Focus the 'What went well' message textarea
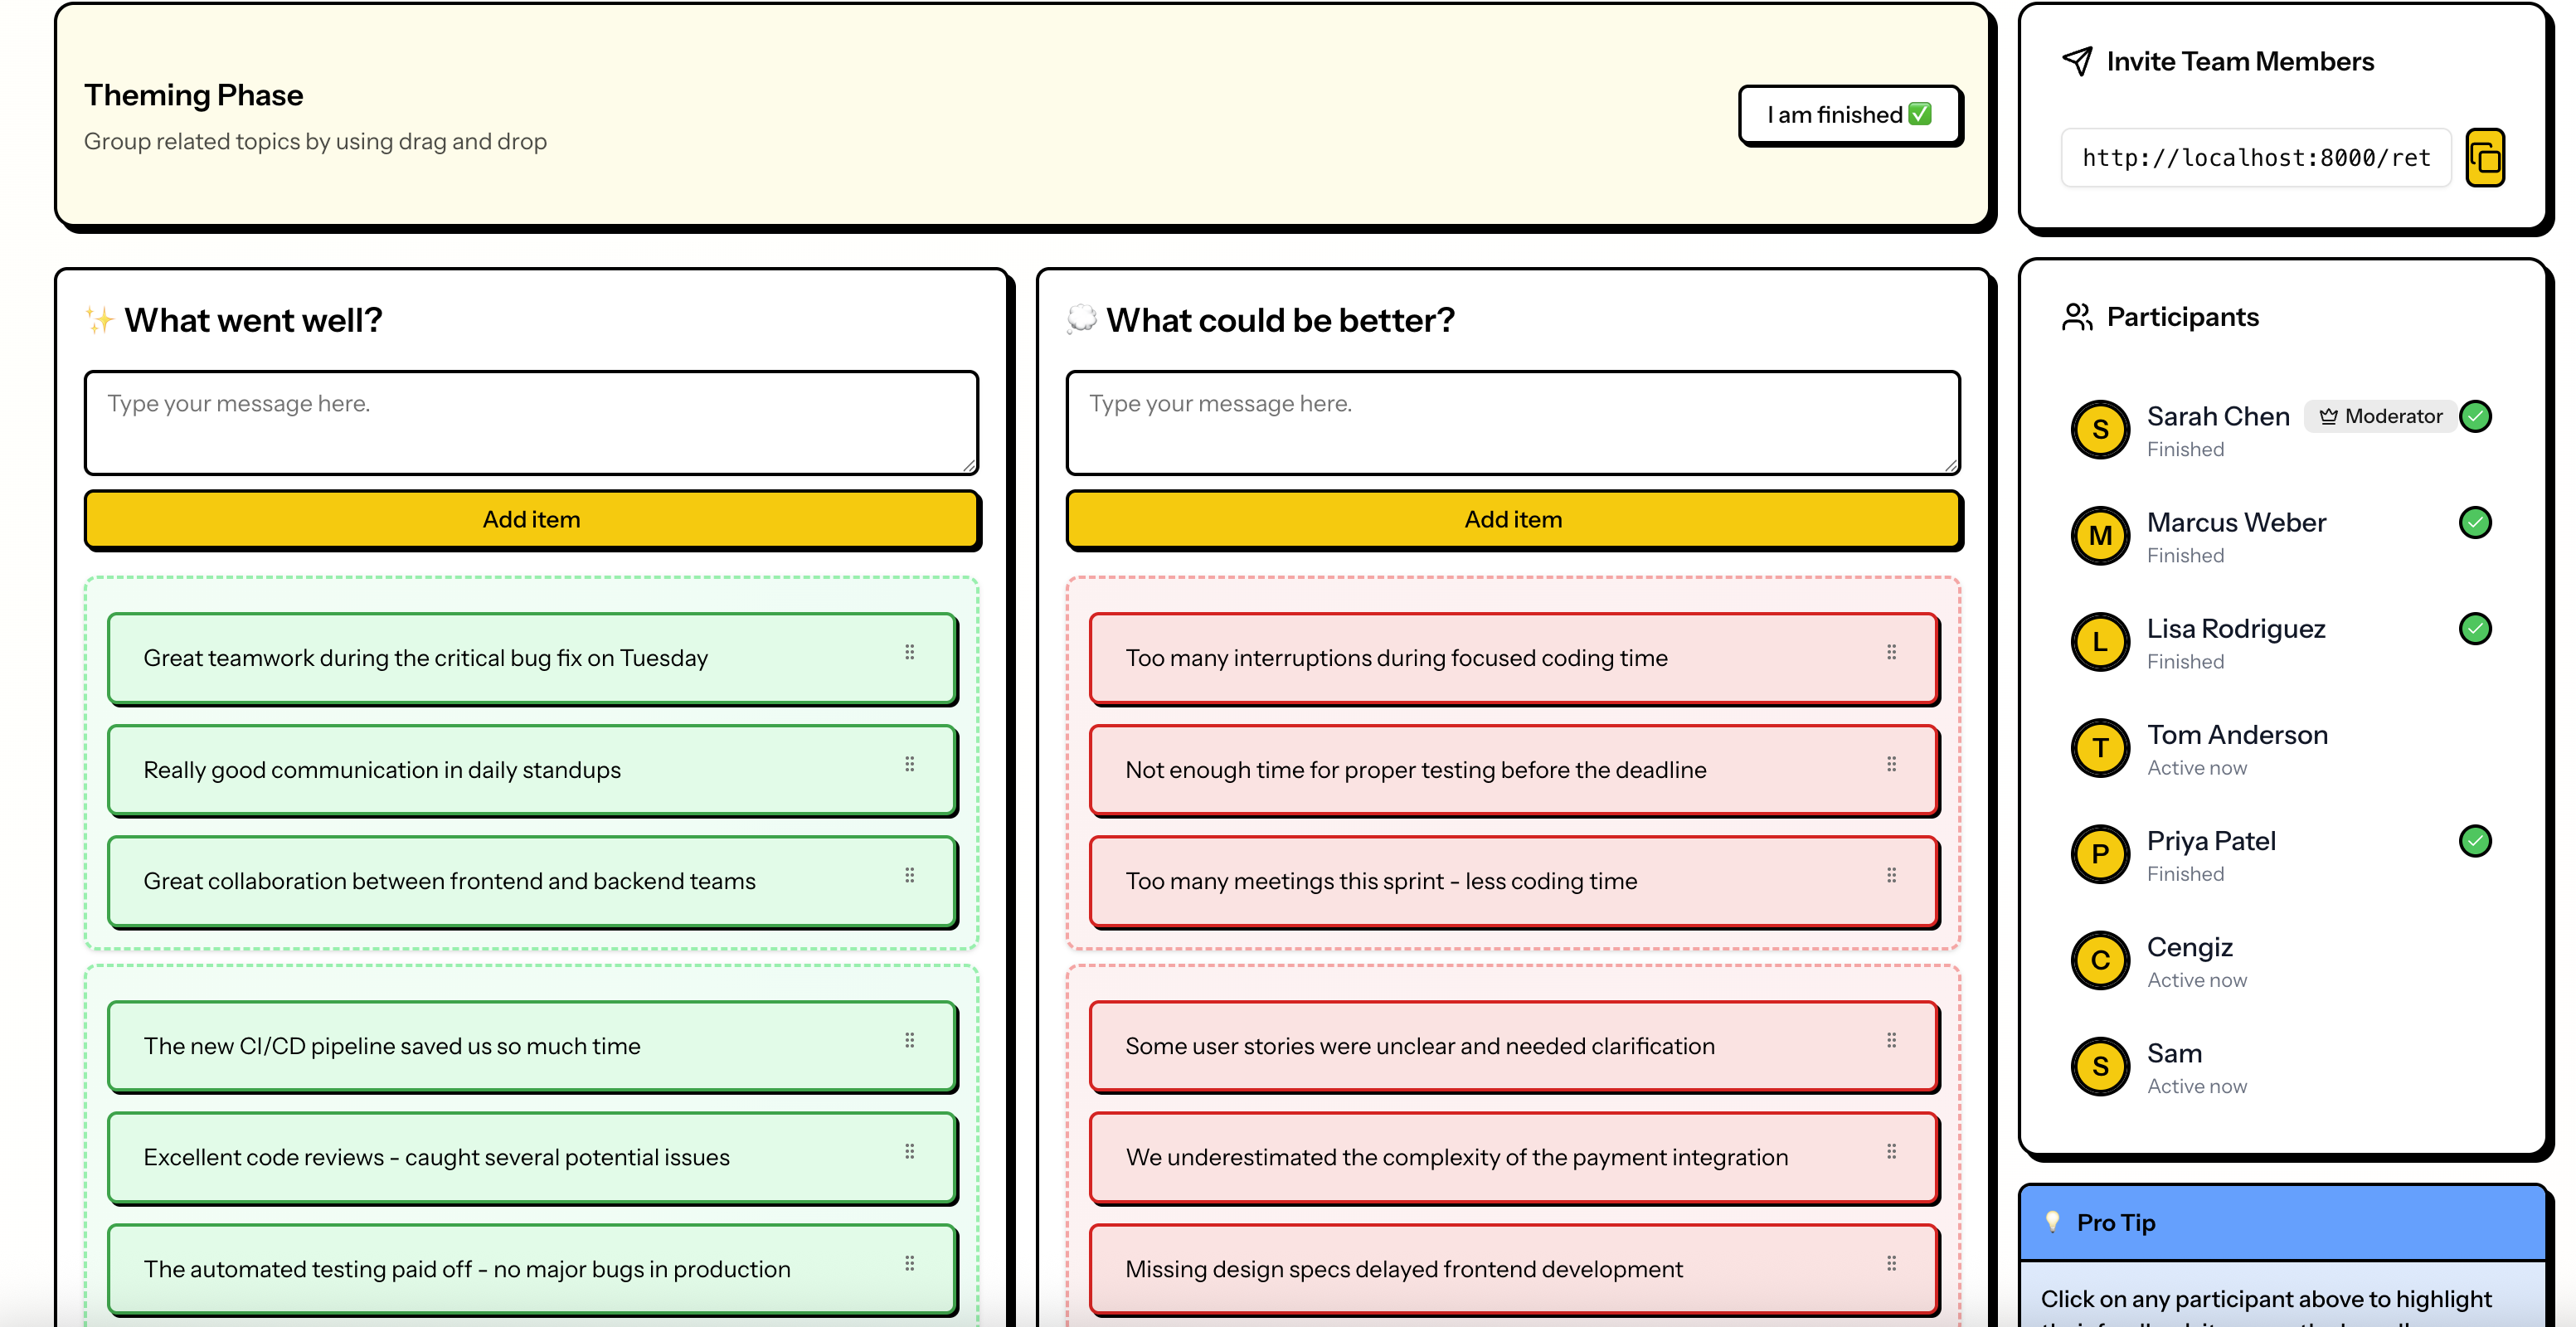This screenshot has width=2576, height=1327. pos(531,422)
